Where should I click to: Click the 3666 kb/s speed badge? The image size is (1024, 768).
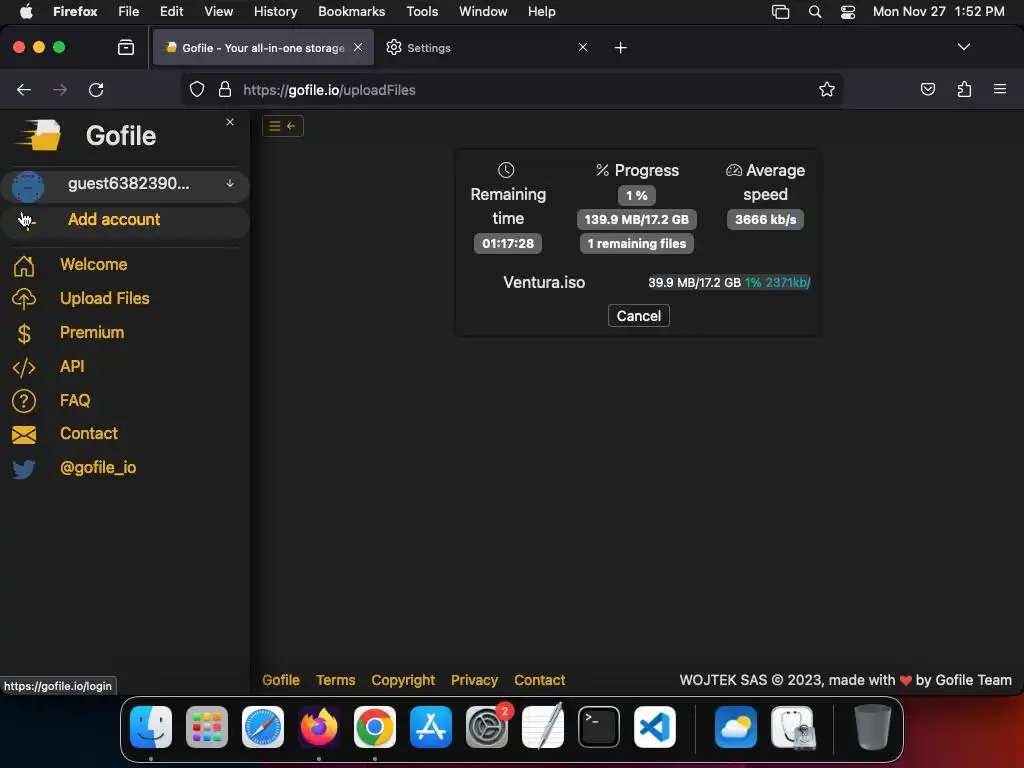765,219
